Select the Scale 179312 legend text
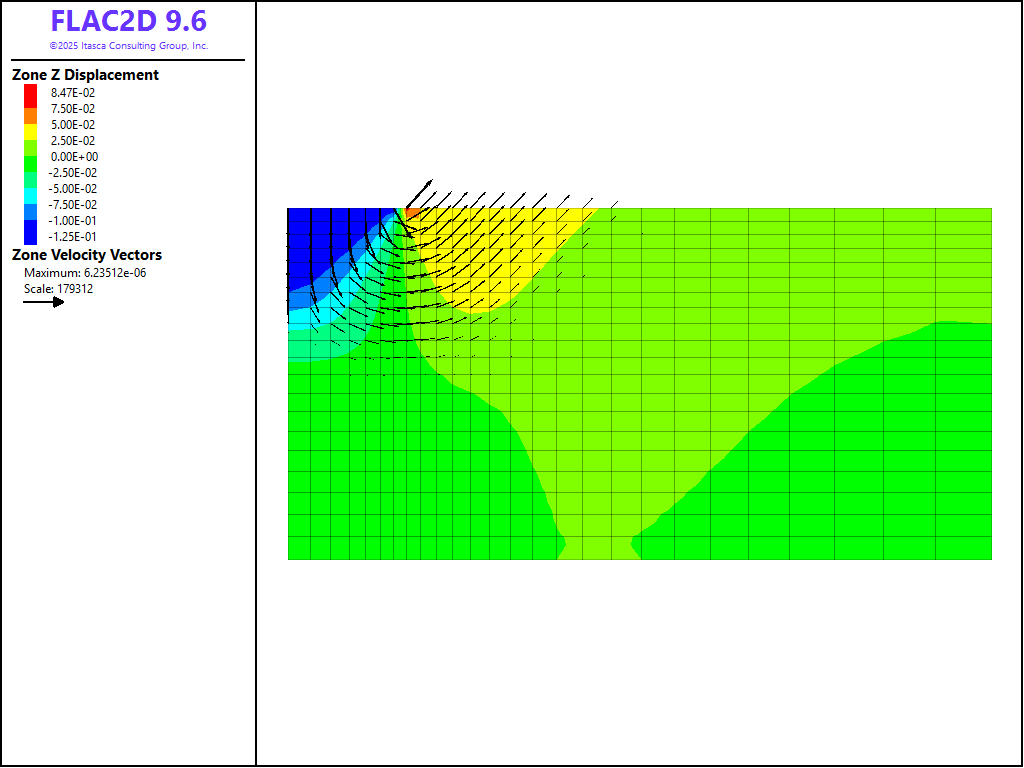Viewport: 1024px width, 768px height. (58, 289)
